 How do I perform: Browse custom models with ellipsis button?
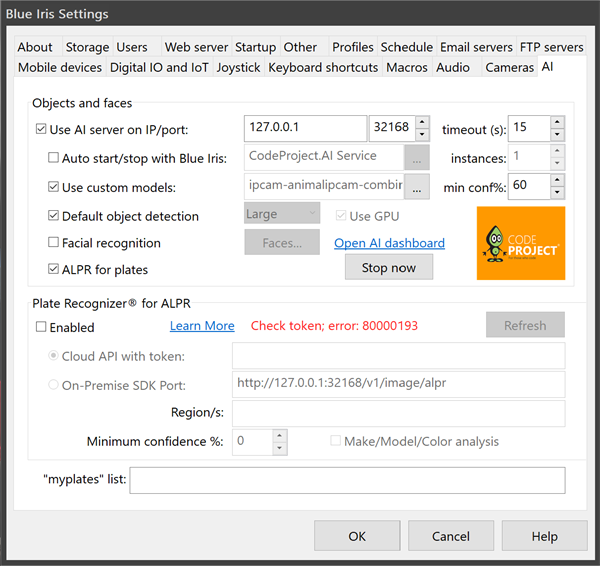coord(417,187)
